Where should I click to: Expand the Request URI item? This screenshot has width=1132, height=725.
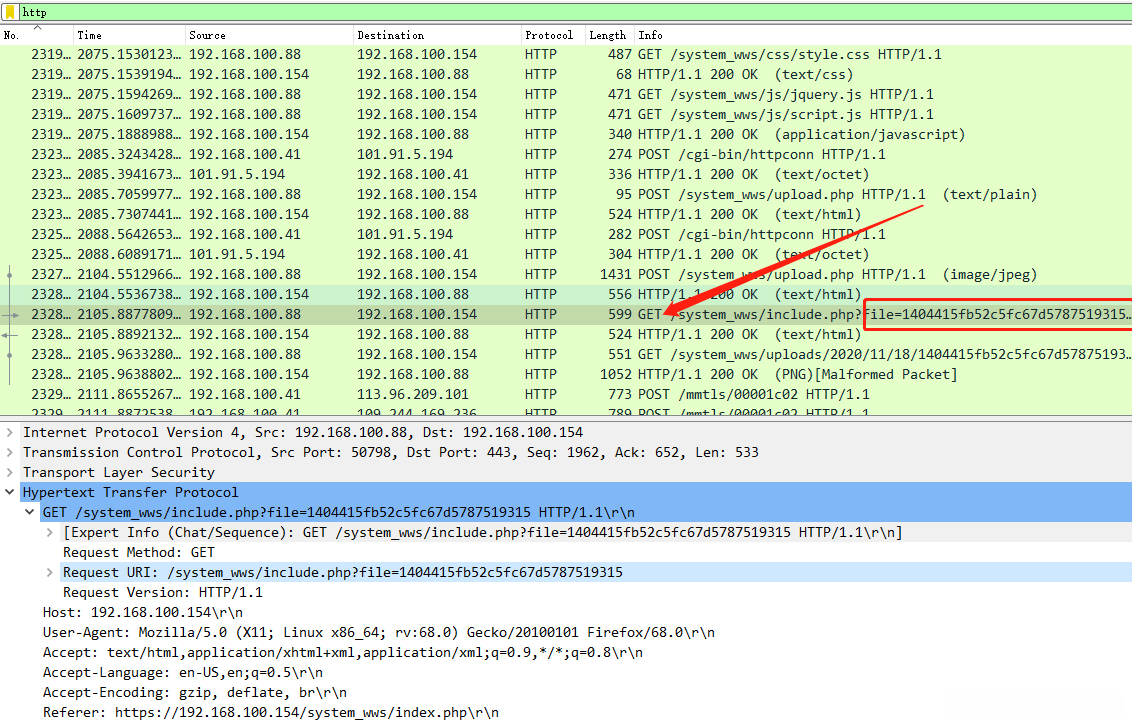click(x=49, y=573)
